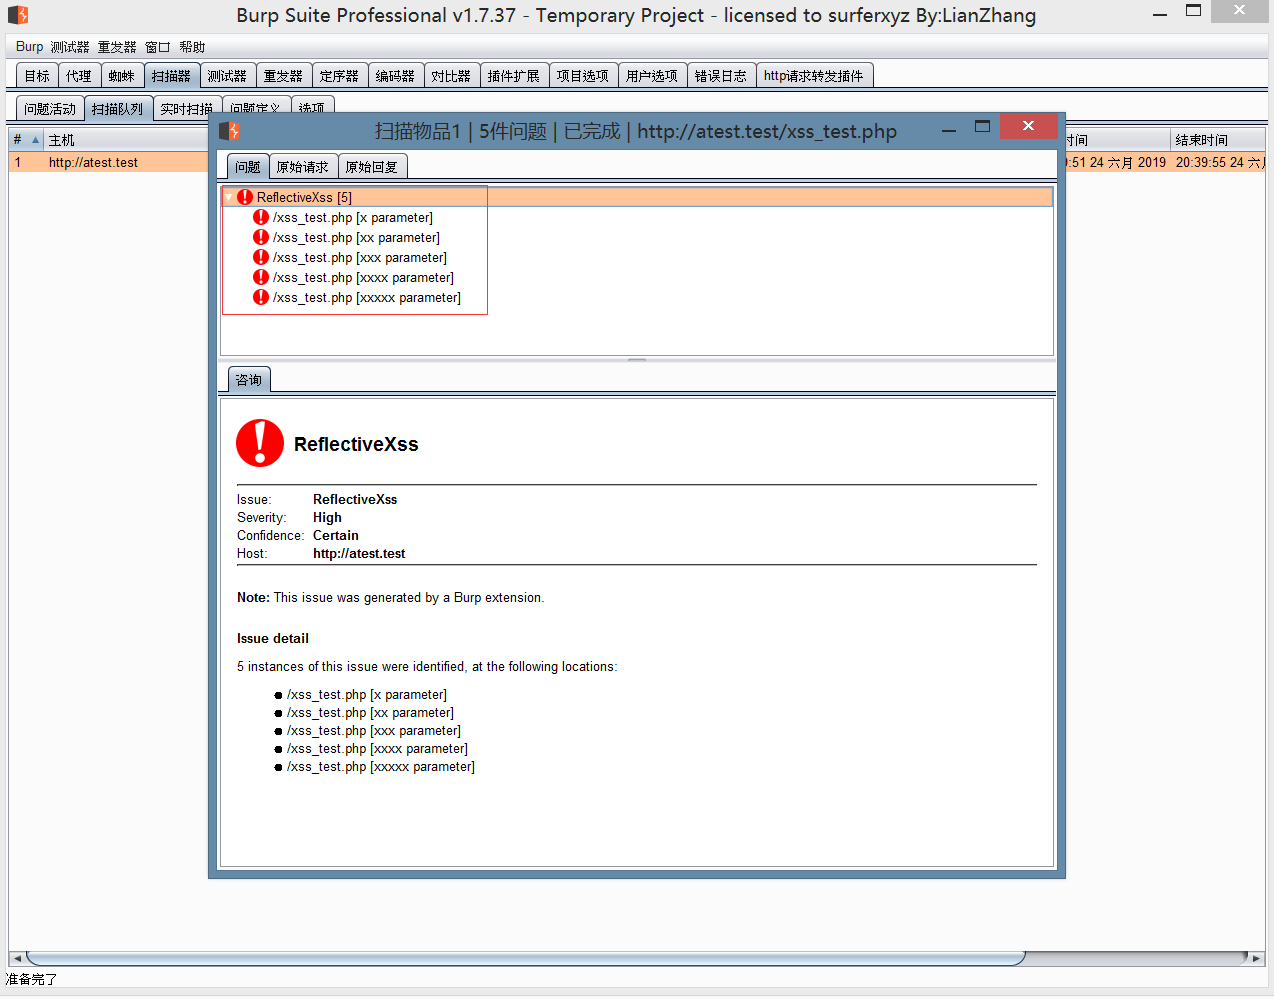Select the 扫描队列 sub-tab
This screenshot has height=999, width=1274.
(117, 109)
